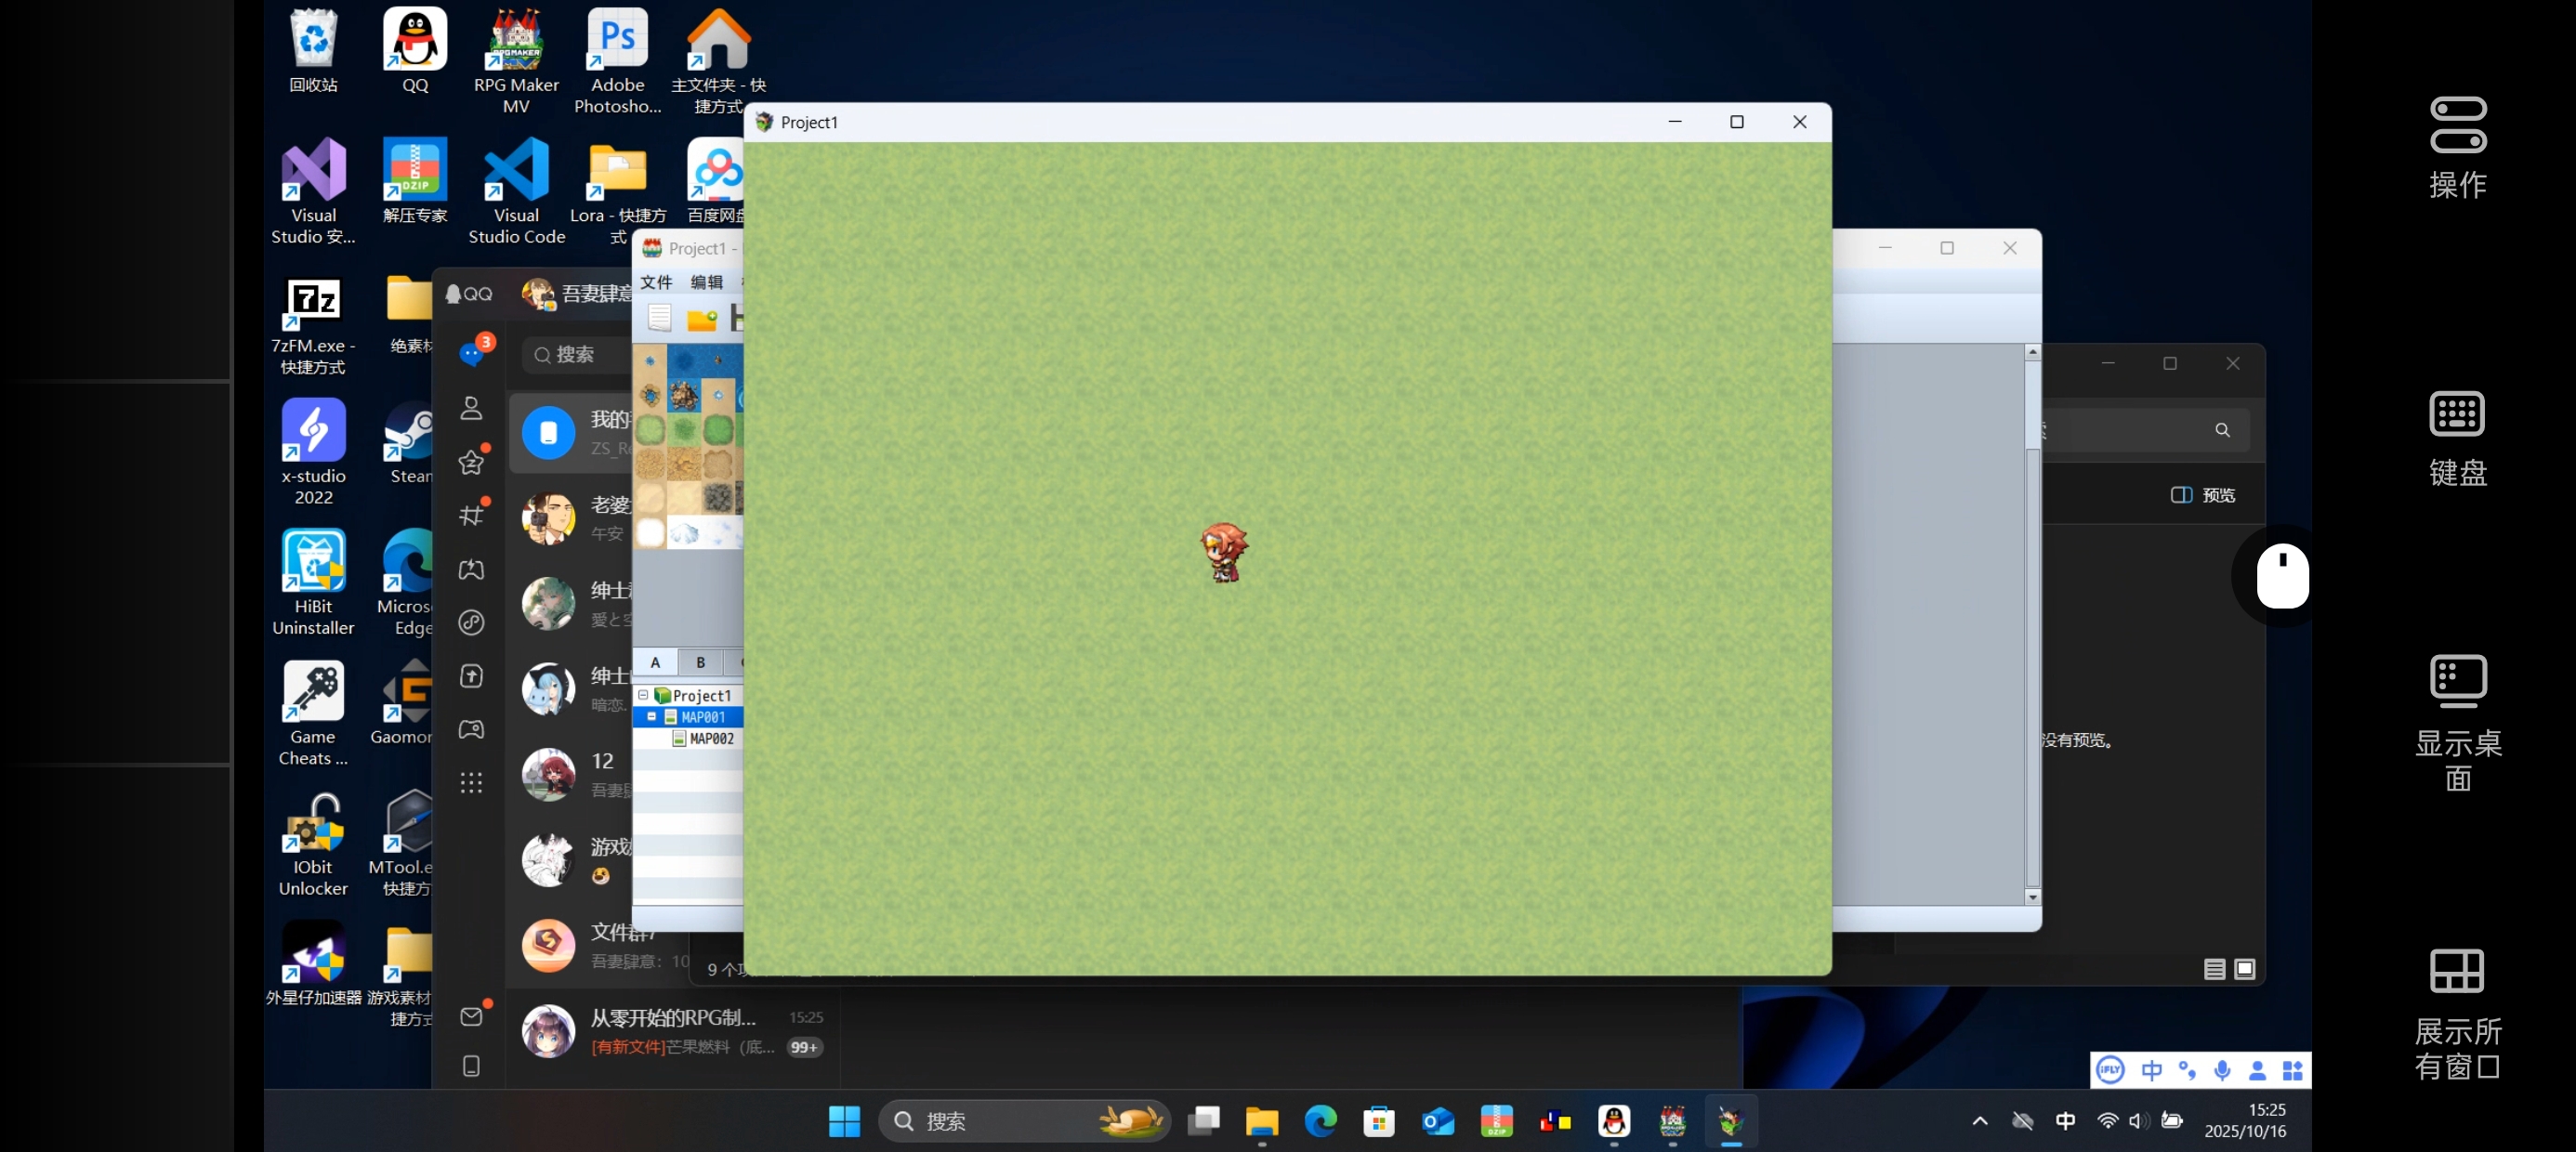Click the 中 input language indicator in tray
The height and width of the screenshot is (1152, 2576).
(2065, 1121)
